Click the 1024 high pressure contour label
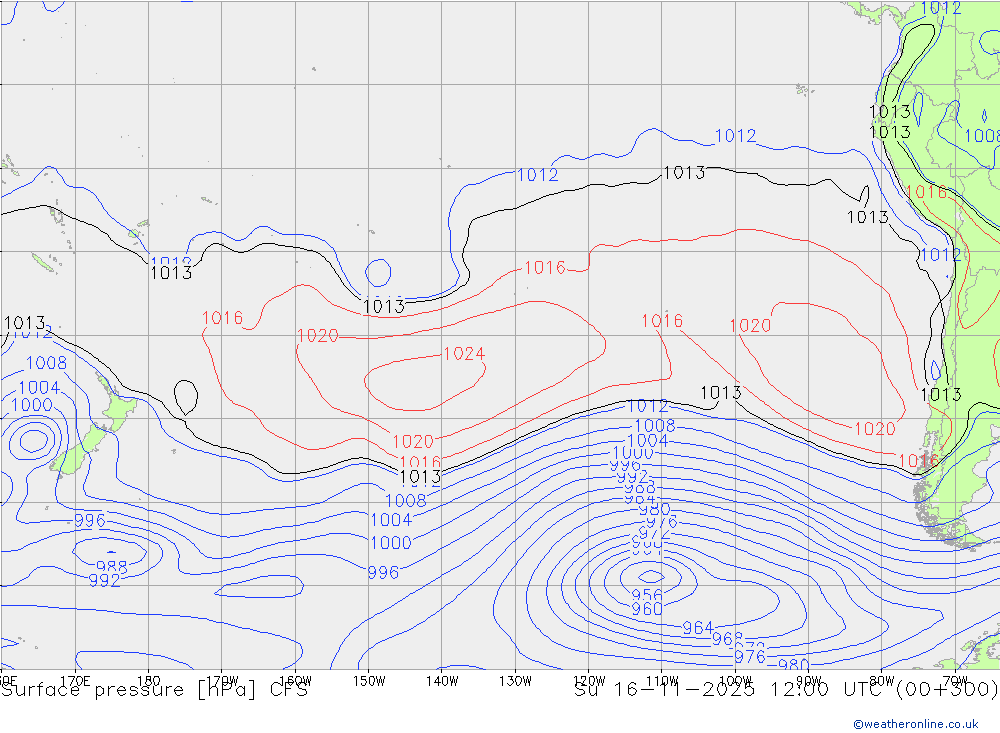Viewport: 1000px width, 733px height. tap(464, 353)
